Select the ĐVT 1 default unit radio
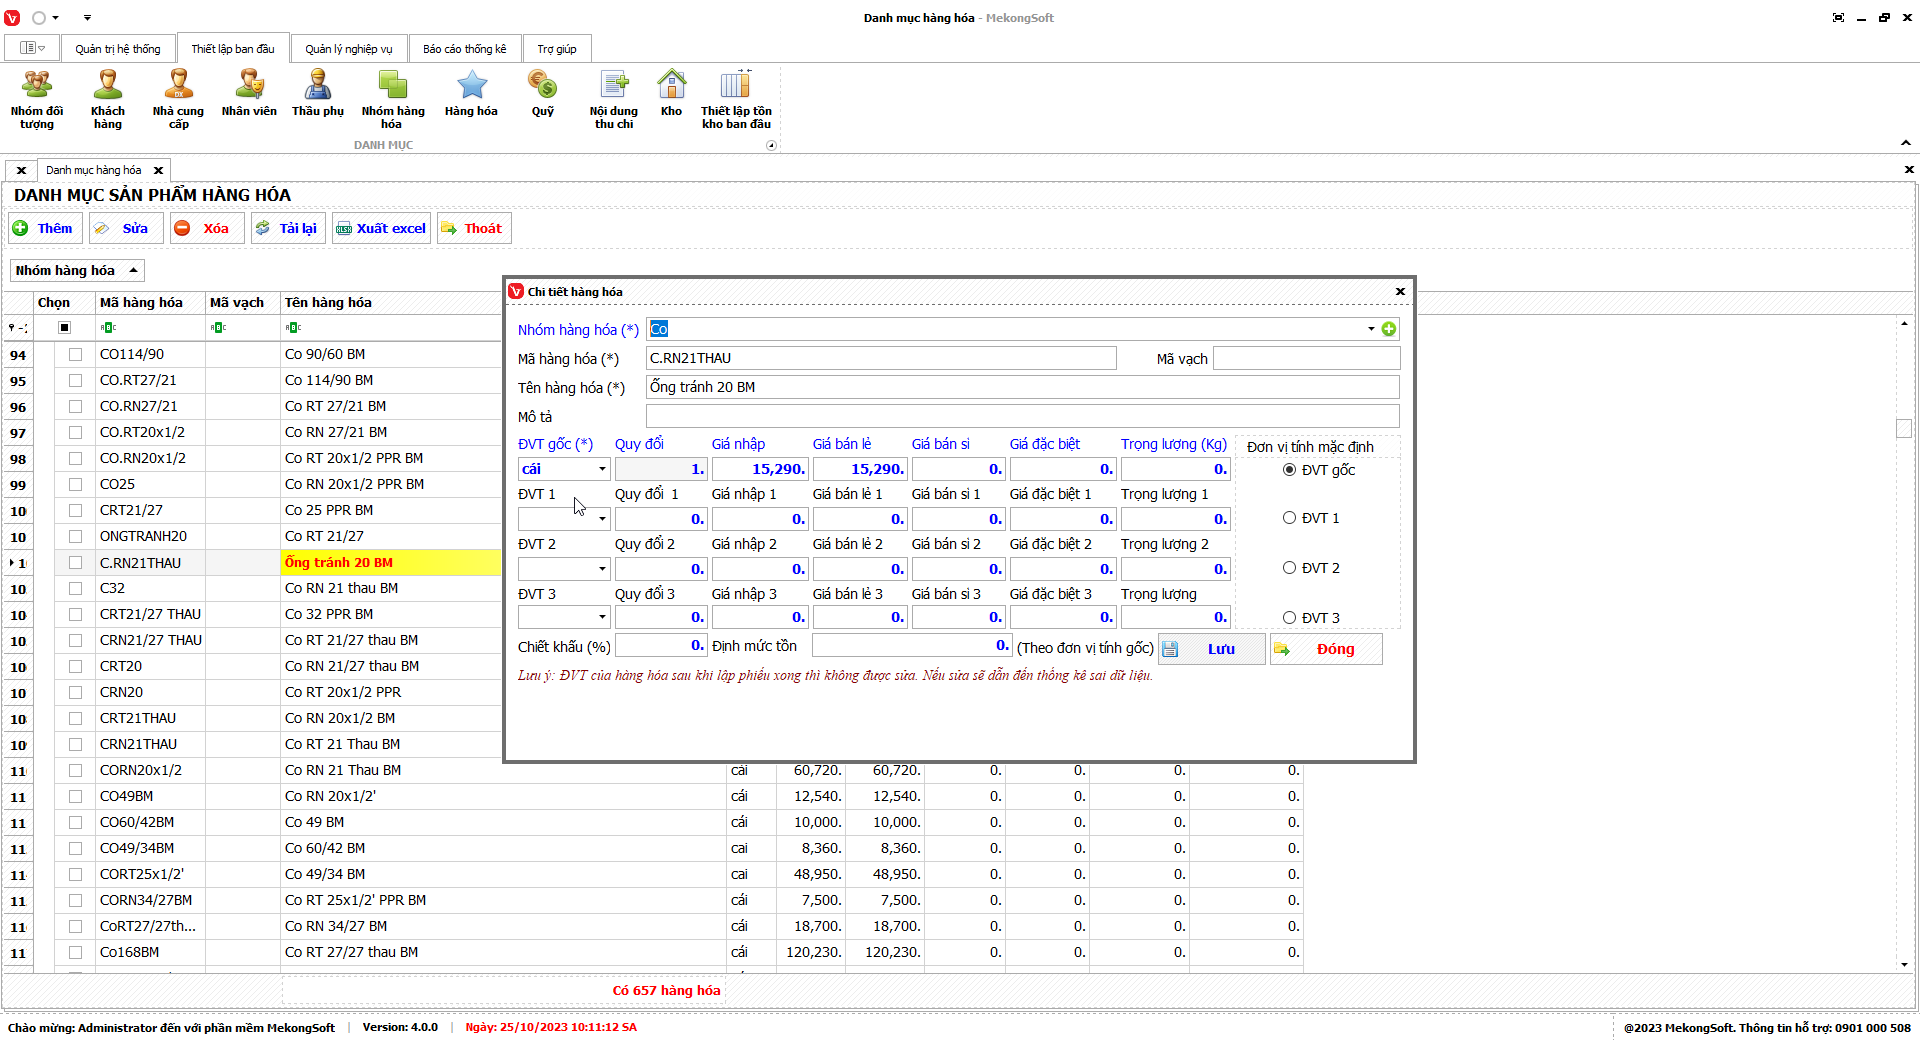The width and height of the screenshot is (1920, 1040). coord(1289,518)
